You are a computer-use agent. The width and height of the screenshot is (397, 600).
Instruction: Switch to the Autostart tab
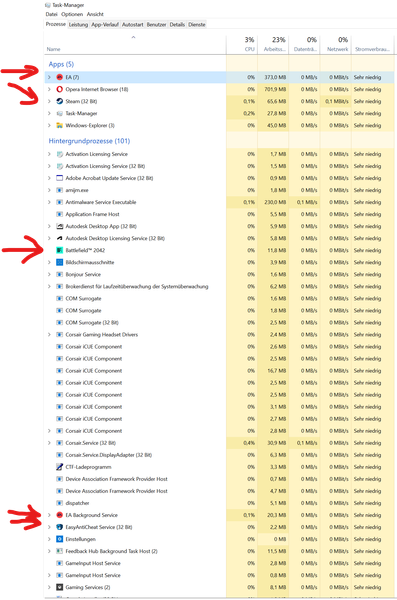(132, 24)
